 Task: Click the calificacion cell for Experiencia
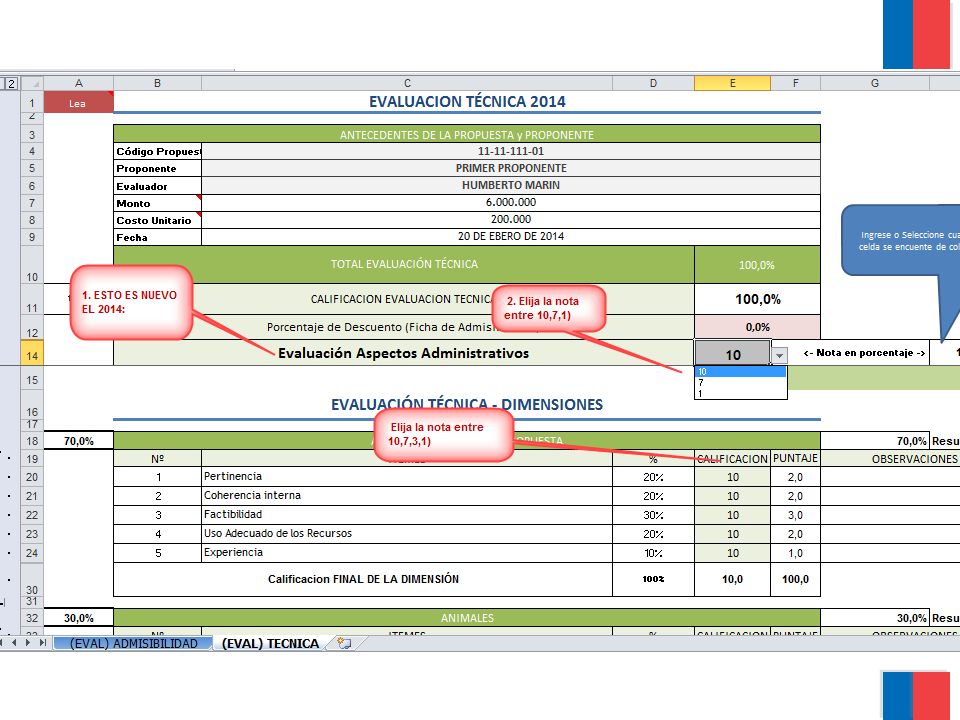[732, 553]
